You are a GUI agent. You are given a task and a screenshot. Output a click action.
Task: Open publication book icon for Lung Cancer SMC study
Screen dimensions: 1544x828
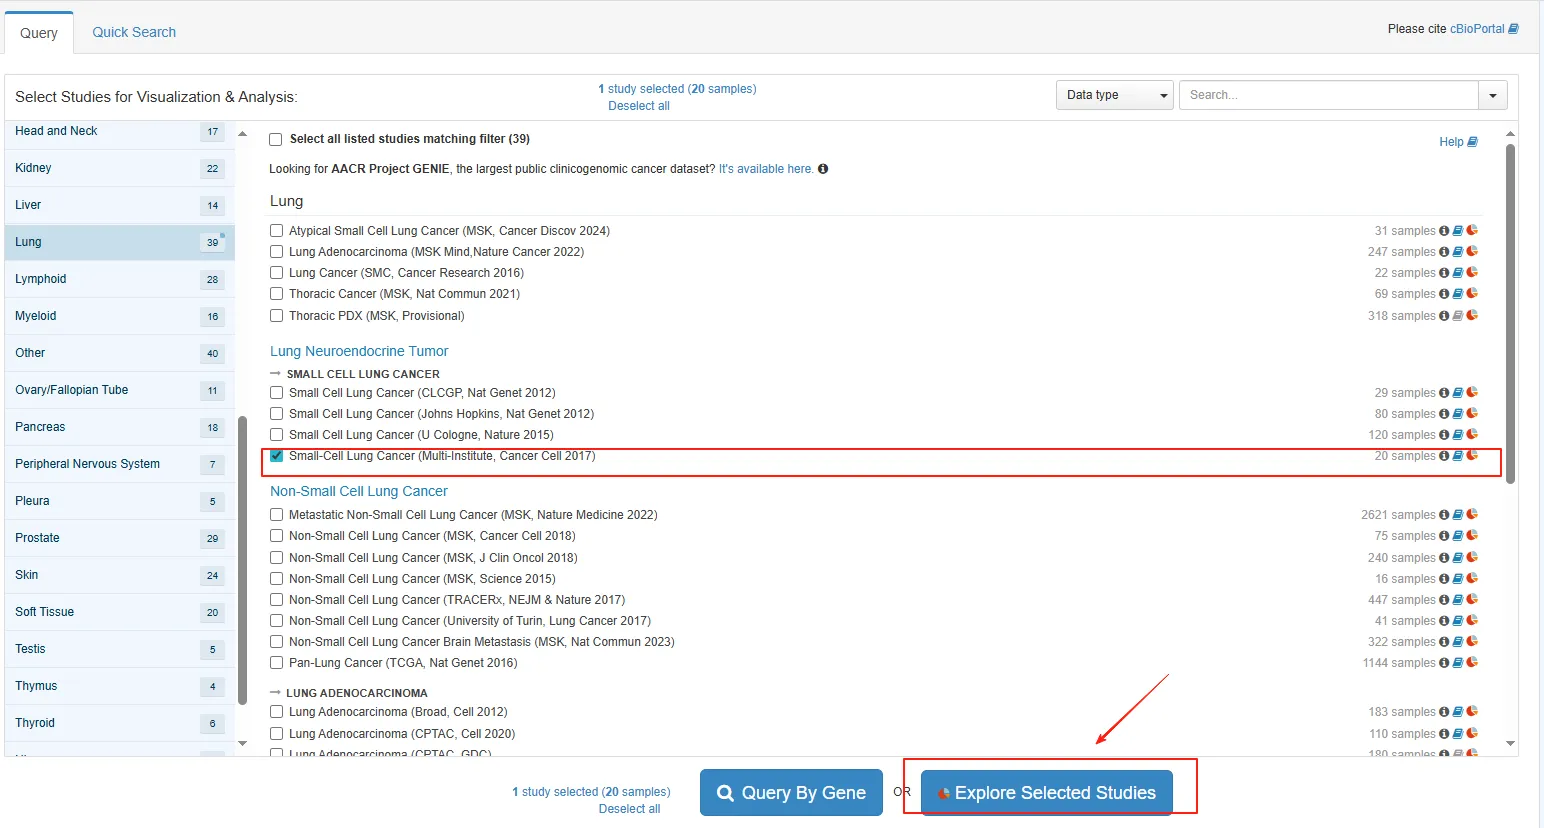click(1458, 273)
